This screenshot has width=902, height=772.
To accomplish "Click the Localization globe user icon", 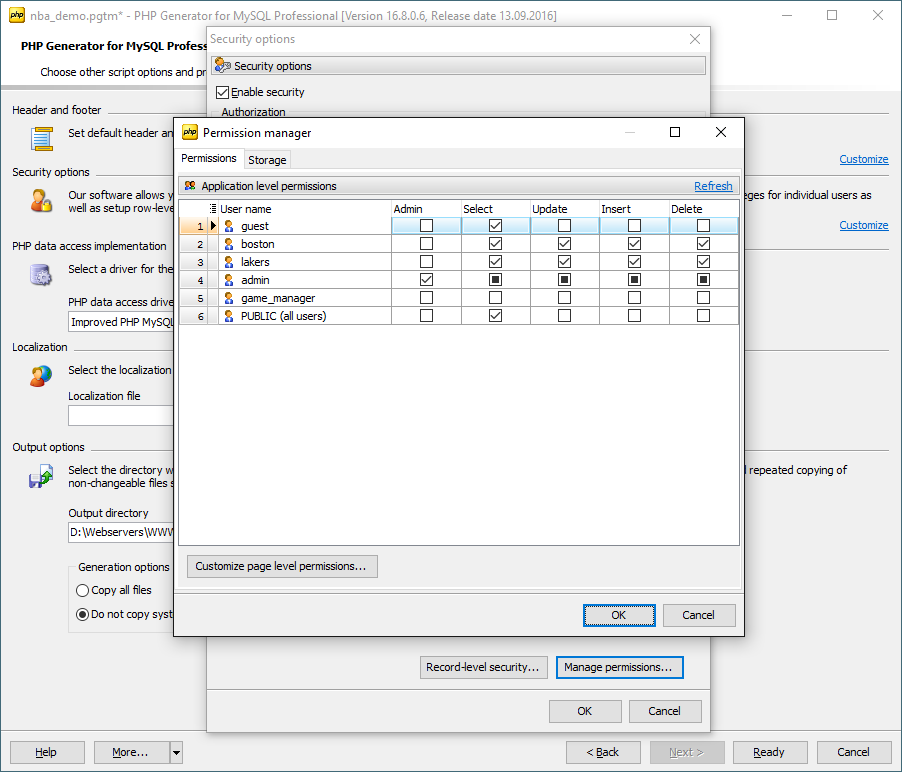I will click(x=41, y=376).
